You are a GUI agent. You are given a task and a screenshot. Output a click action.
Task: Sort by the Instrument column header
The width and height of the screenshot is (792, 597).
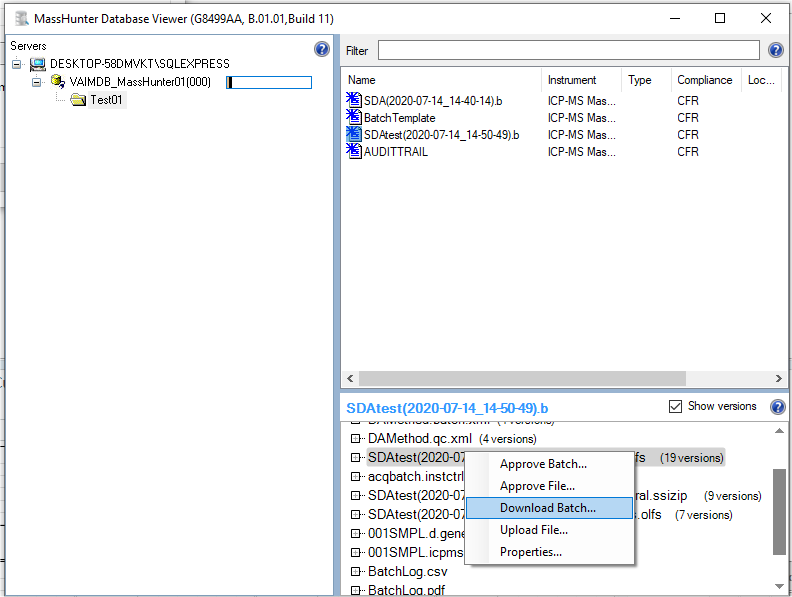(581, 80)
